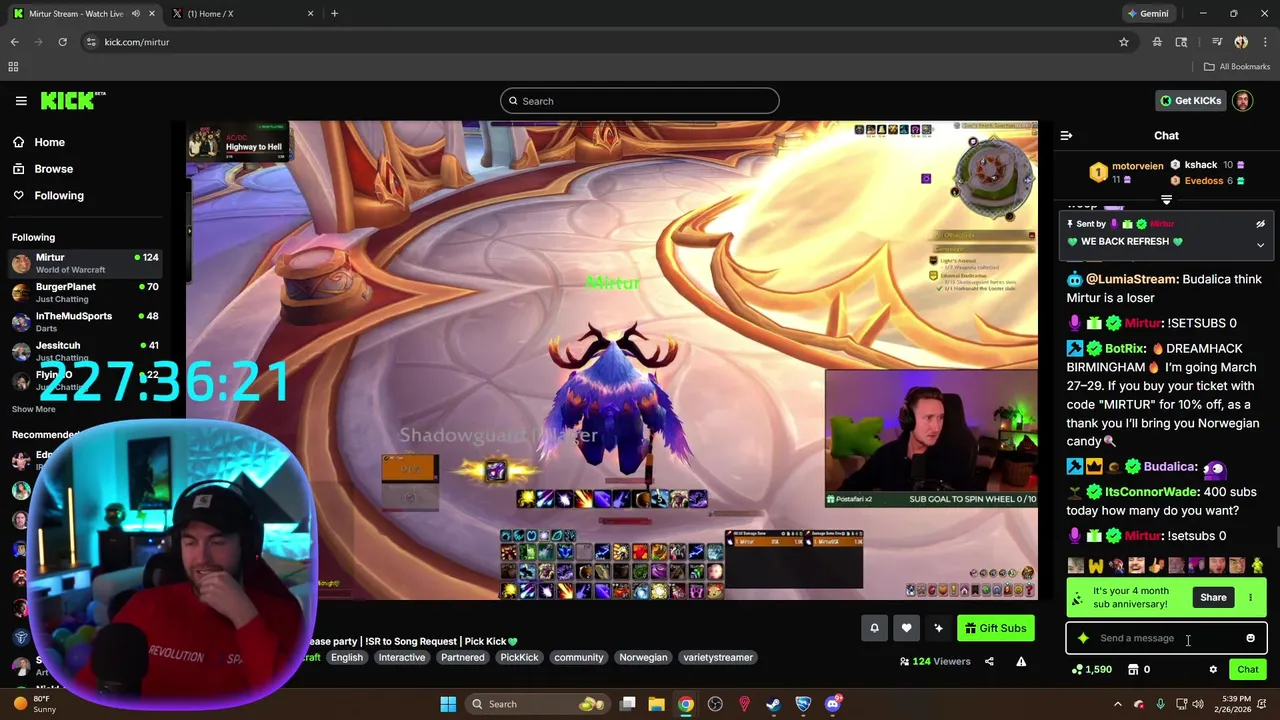1280x720 pixels.
Task: Focus the Kick Search box
Action: [640, 101]
